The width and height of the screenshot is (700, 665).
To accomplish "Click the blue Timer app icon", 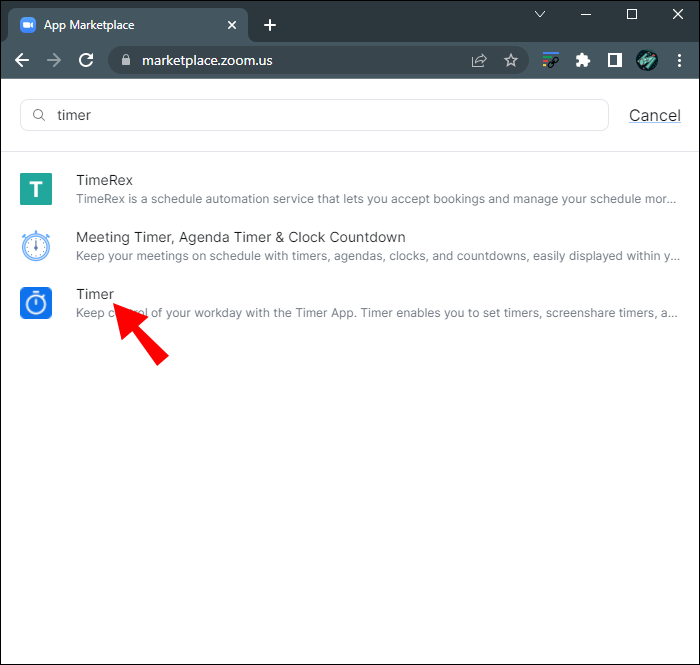I will (x=36, y=303).
